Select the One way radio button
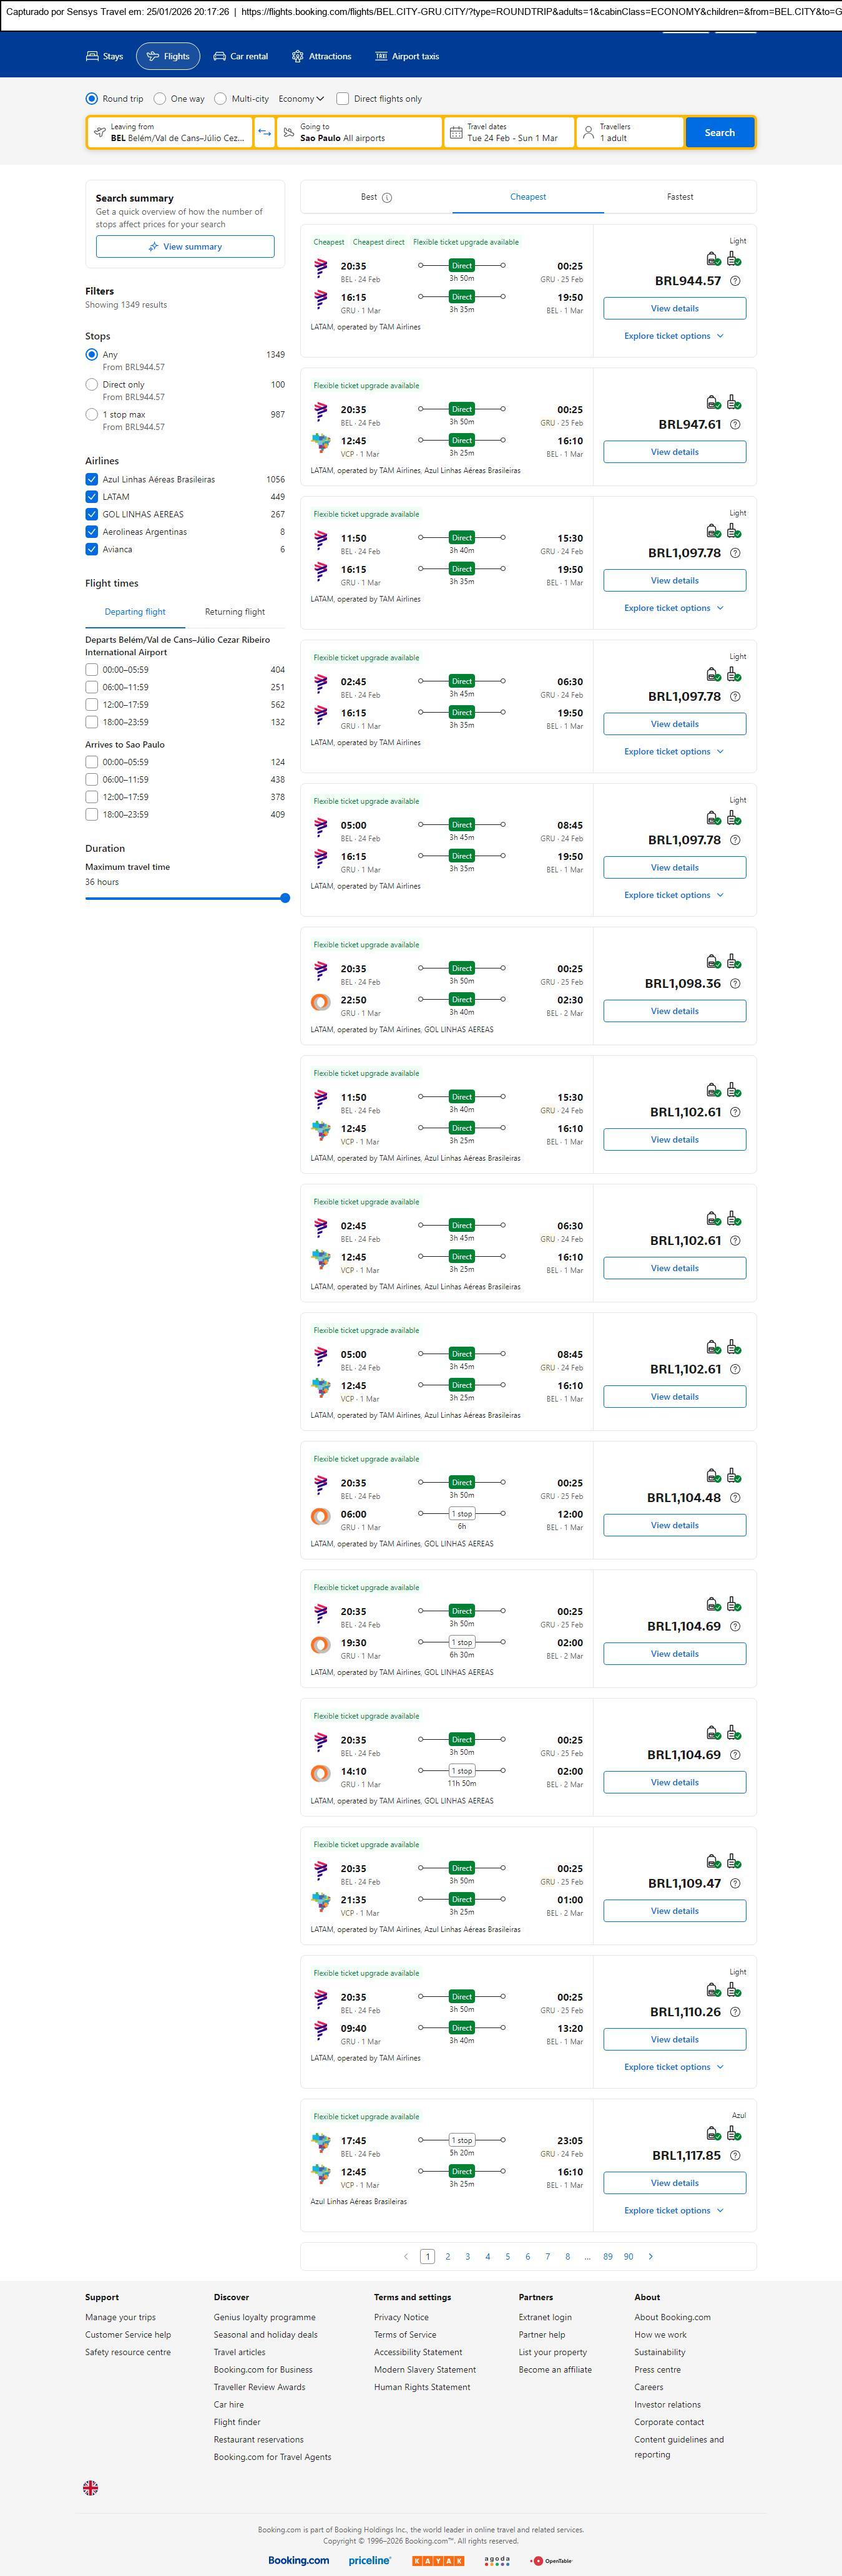The height and width of the screenshot is (2576, 842). click(x=159, y=99)
